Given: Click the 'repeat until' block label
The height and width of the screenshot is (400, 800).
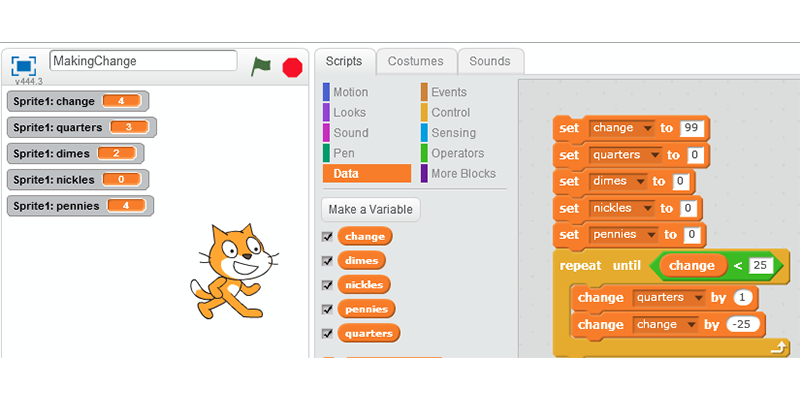Looking at the screenshot, I should [x=600, y=266].
